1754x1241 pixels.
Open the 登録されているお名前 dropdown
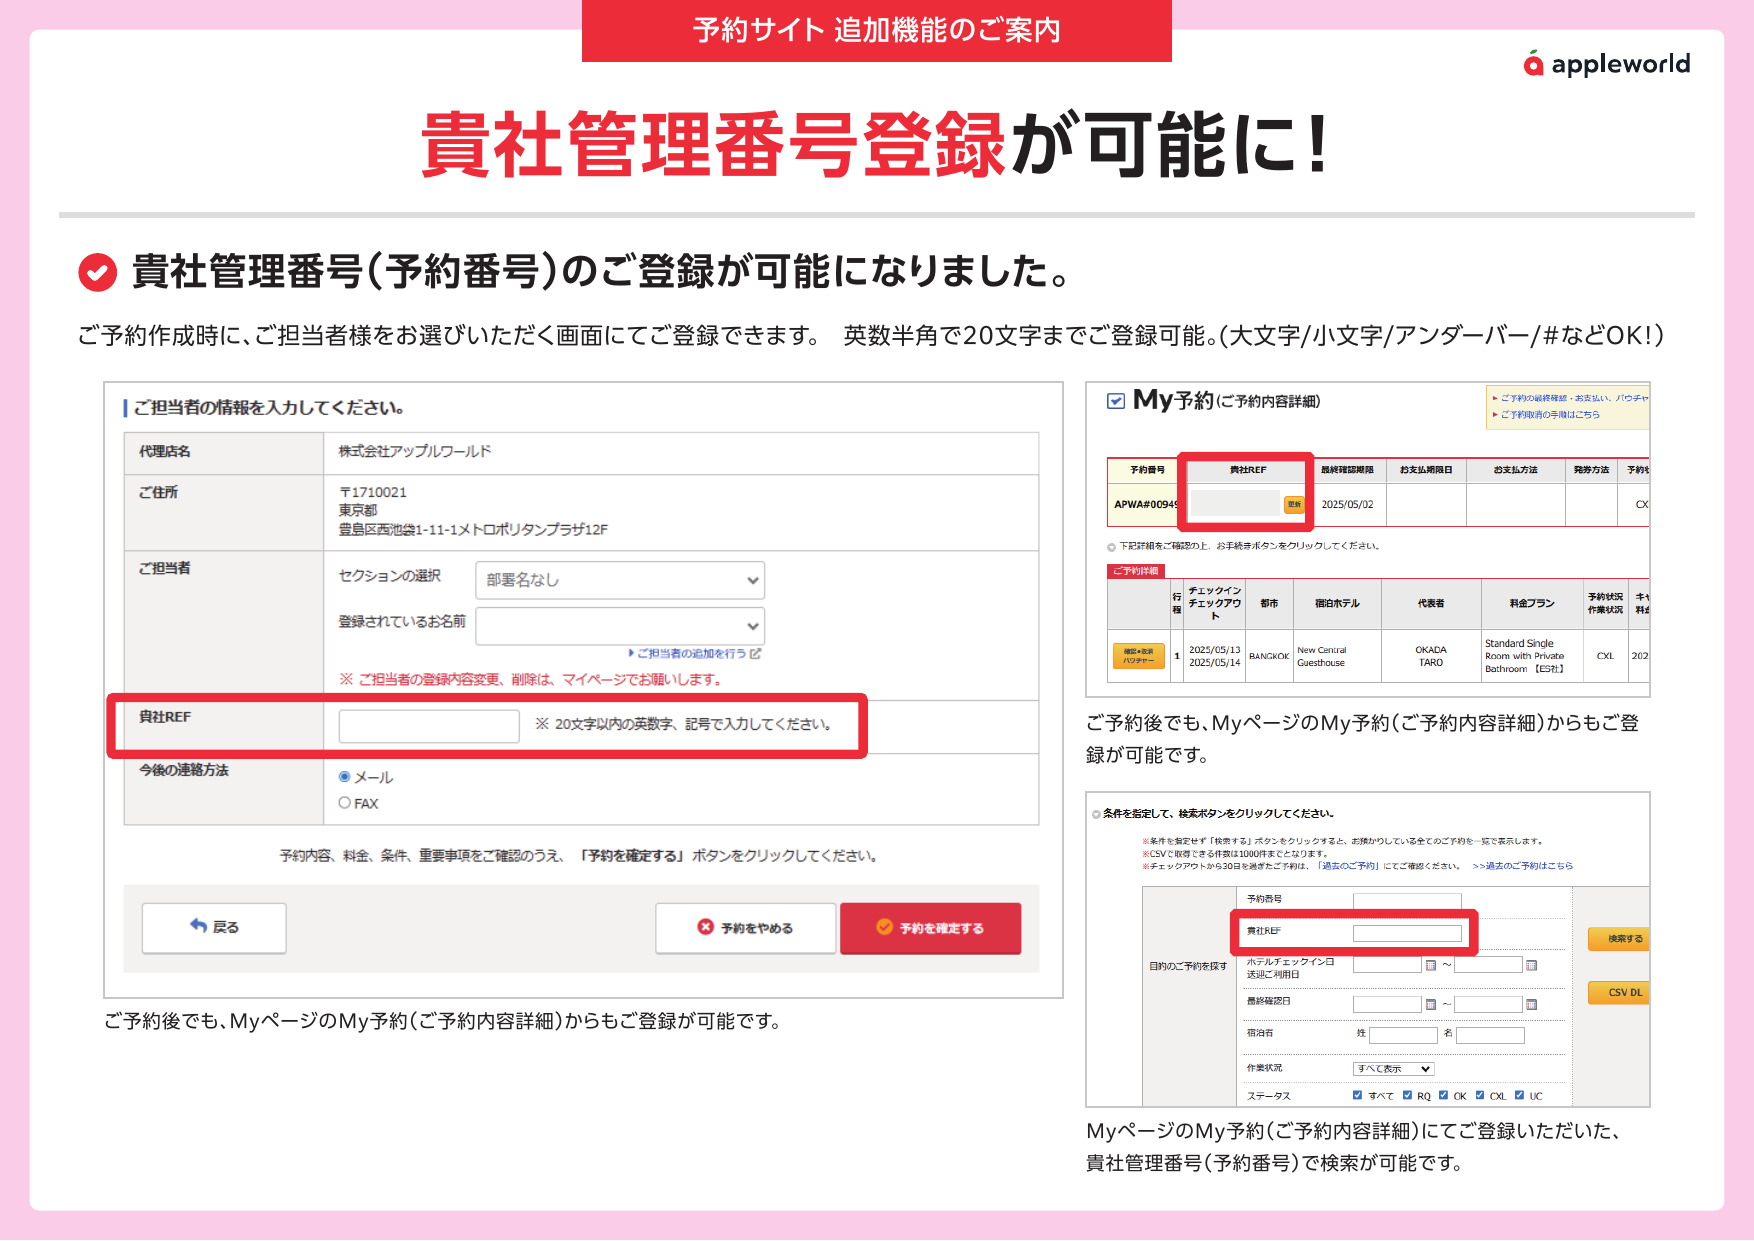click(620, 626)
